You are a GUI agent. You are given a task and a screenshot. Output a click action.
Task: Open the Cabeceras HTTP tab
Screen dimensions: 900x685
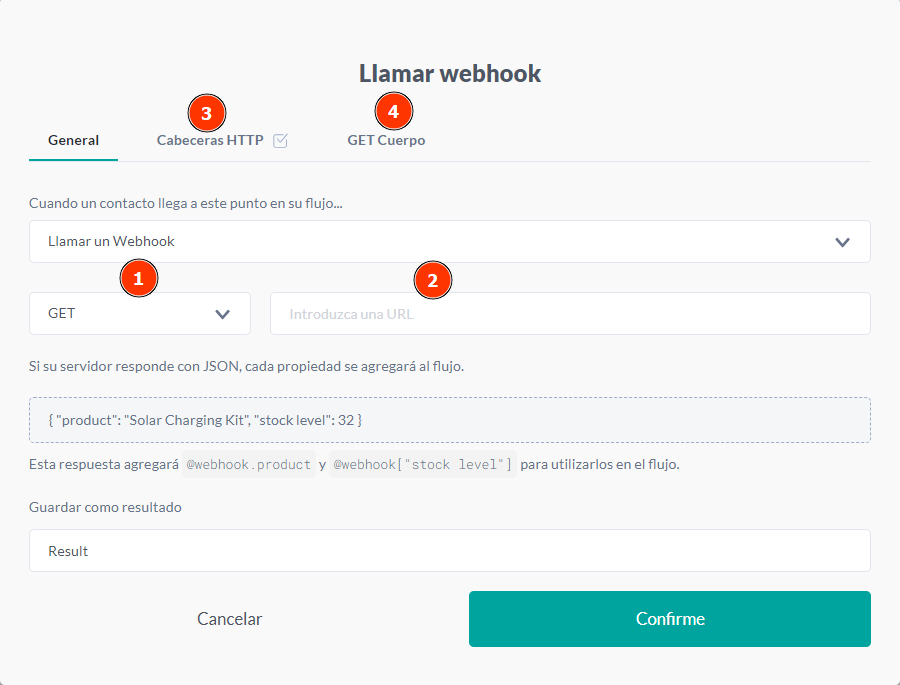point(210,141)
